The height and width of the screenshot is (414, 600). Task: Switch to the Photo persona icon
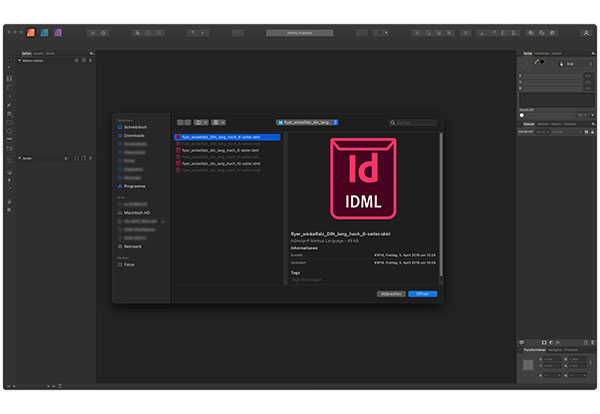click(58, 33)
